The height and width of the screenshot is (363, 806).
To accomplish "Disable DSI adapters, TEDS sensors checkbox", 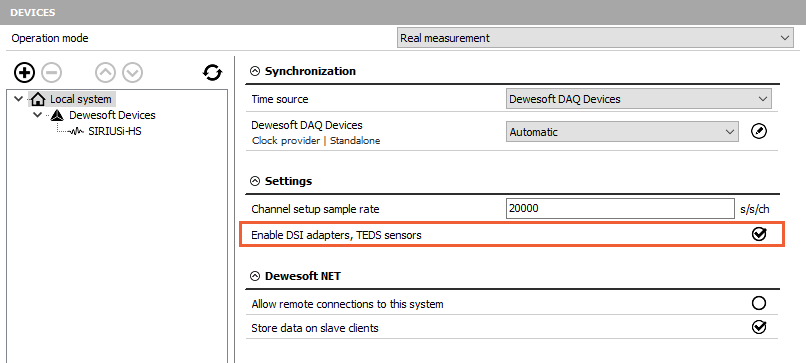I will pos(759,234).
